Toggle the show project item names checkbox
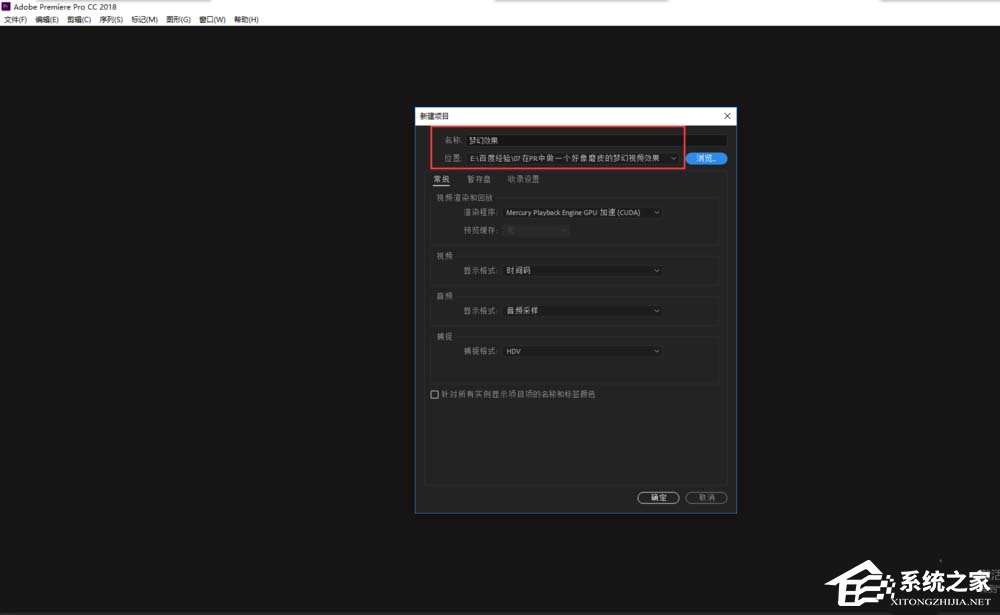1000x615 pixels. (x=434, y=395)
